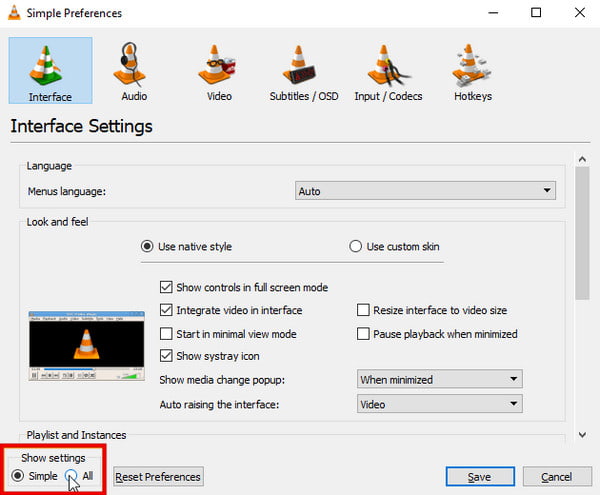This screenshot has width=600, height=495.
Task: Open the Menus language dropdown
Action: [x=425, y=191]
